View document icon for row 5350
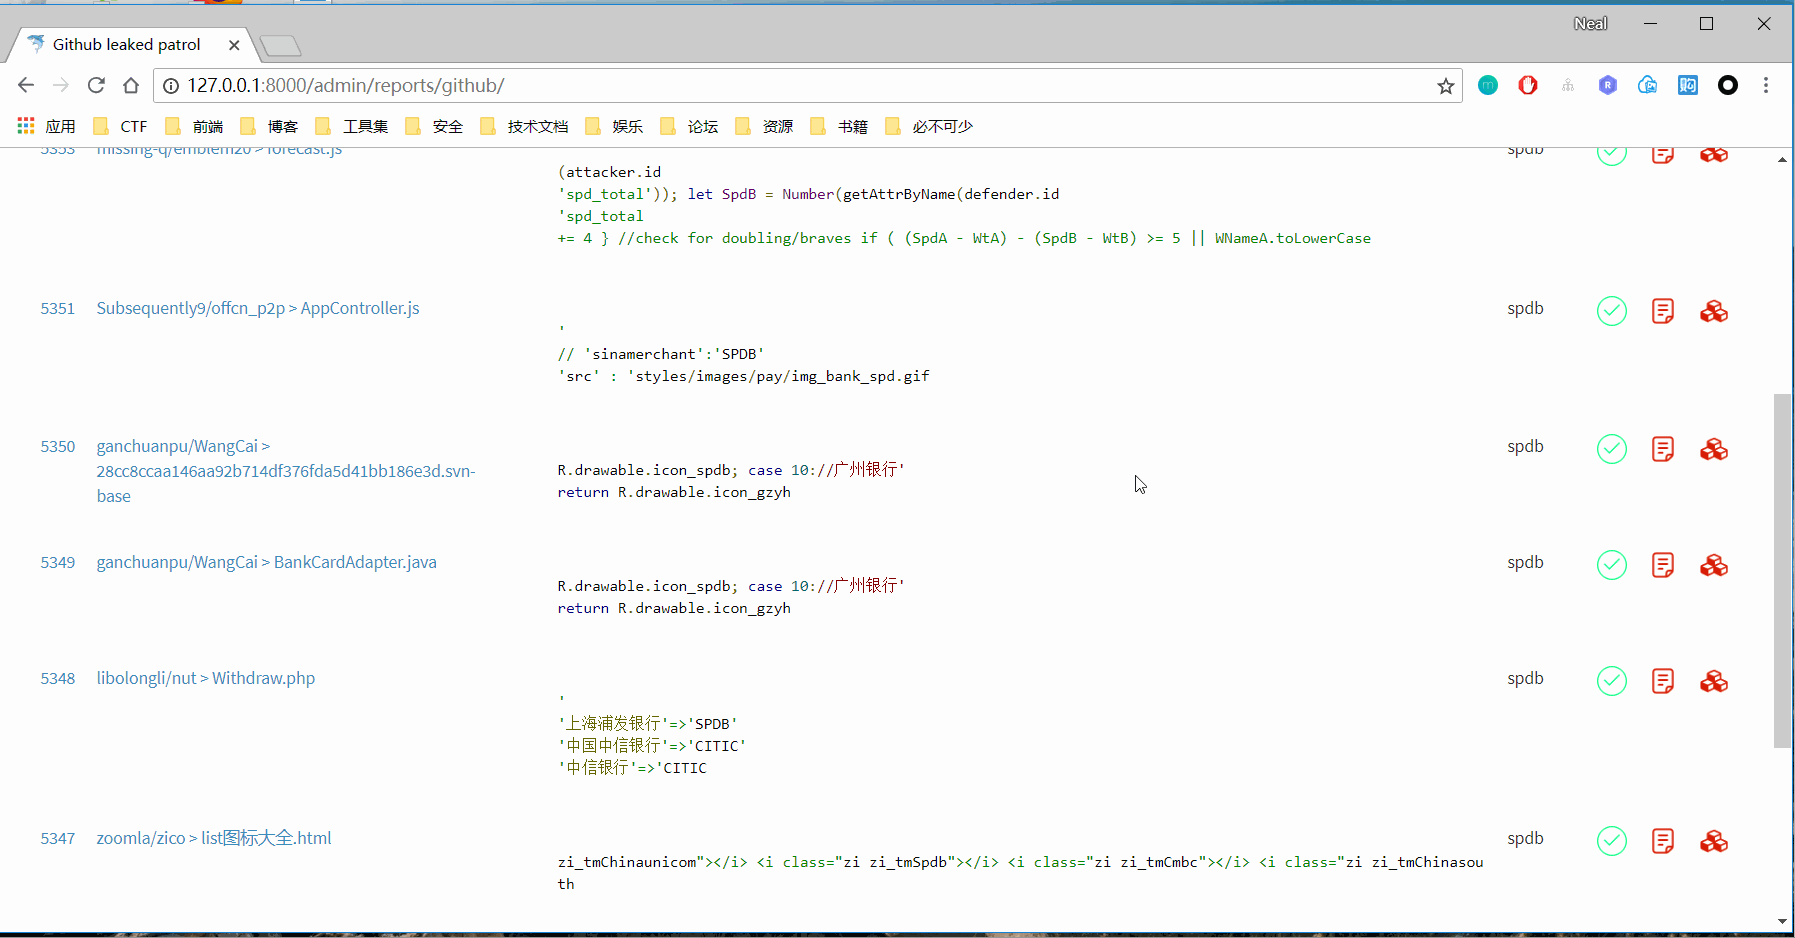Screen dimensions: 1795x938 pos(1663,449)
